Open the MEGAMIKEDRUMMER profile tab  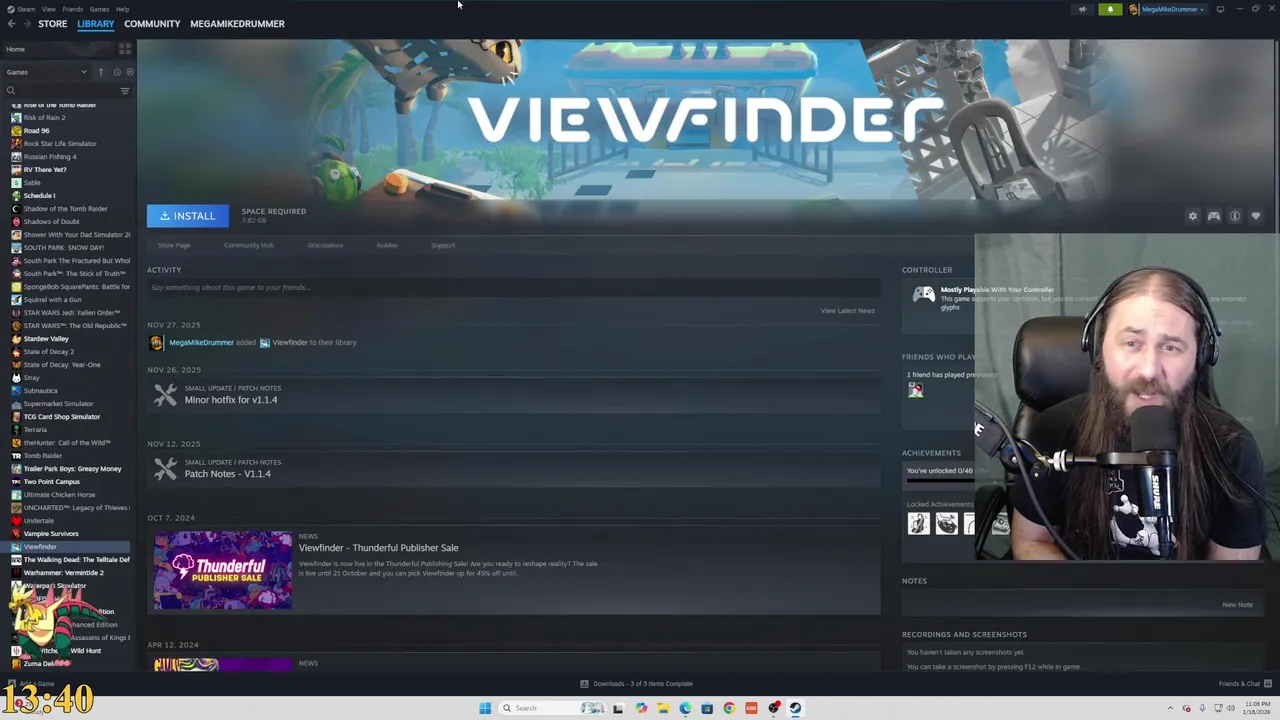pos(237,24)
